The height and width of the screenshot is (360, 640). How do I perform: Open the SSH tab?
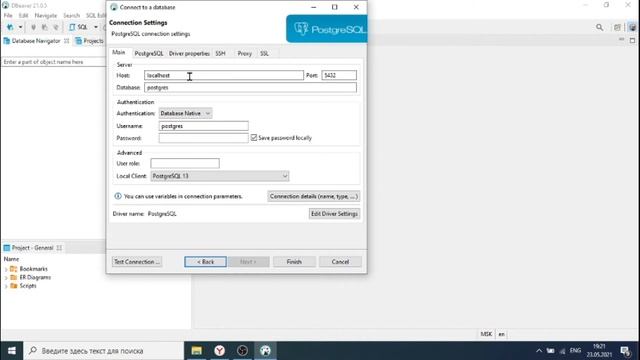pyautogui.click(x=220, y=53)
